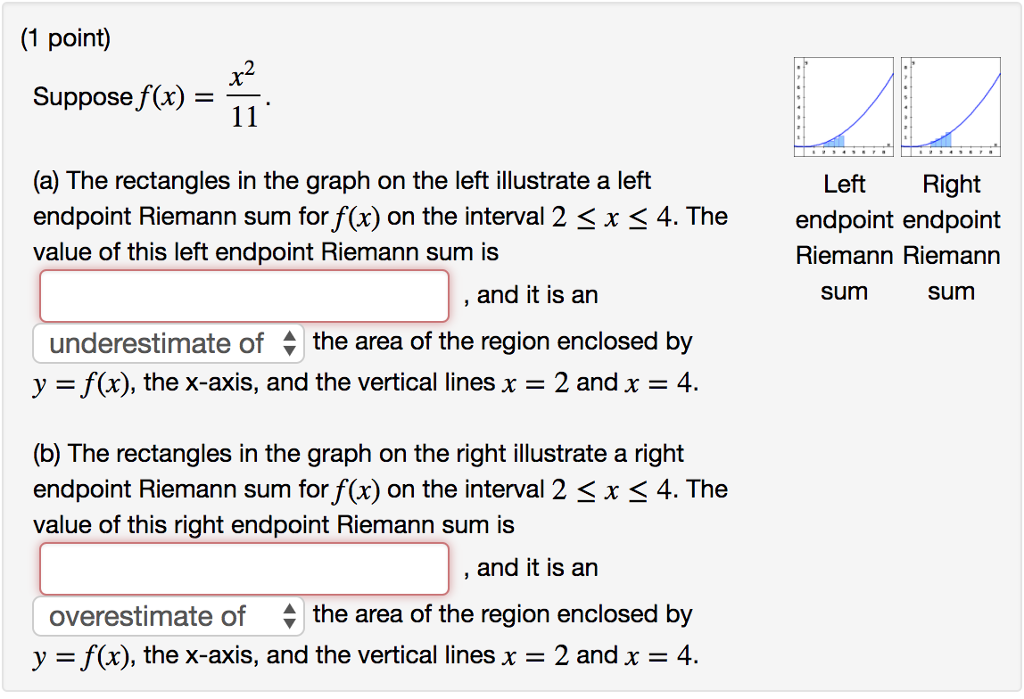Click the left endpoint Riemann sum graph thumbnail
This screenshot has height=699, width=1024.
pos(843,107)
